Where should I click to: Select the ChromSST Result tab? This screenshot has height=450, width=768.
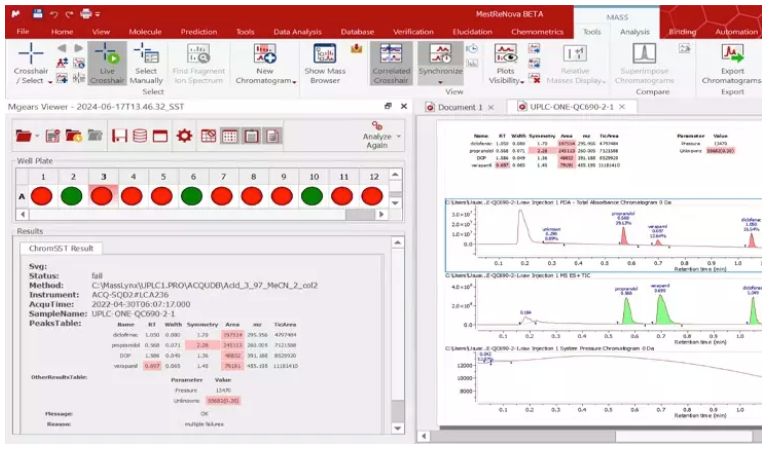point(61,248)
